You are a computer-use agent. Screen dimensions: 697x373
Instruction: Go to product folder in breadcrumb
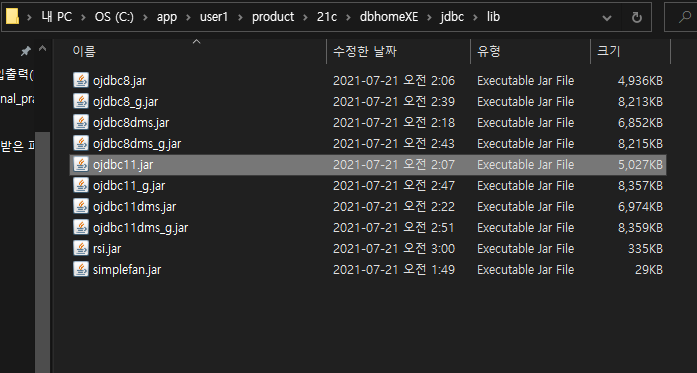273,17
